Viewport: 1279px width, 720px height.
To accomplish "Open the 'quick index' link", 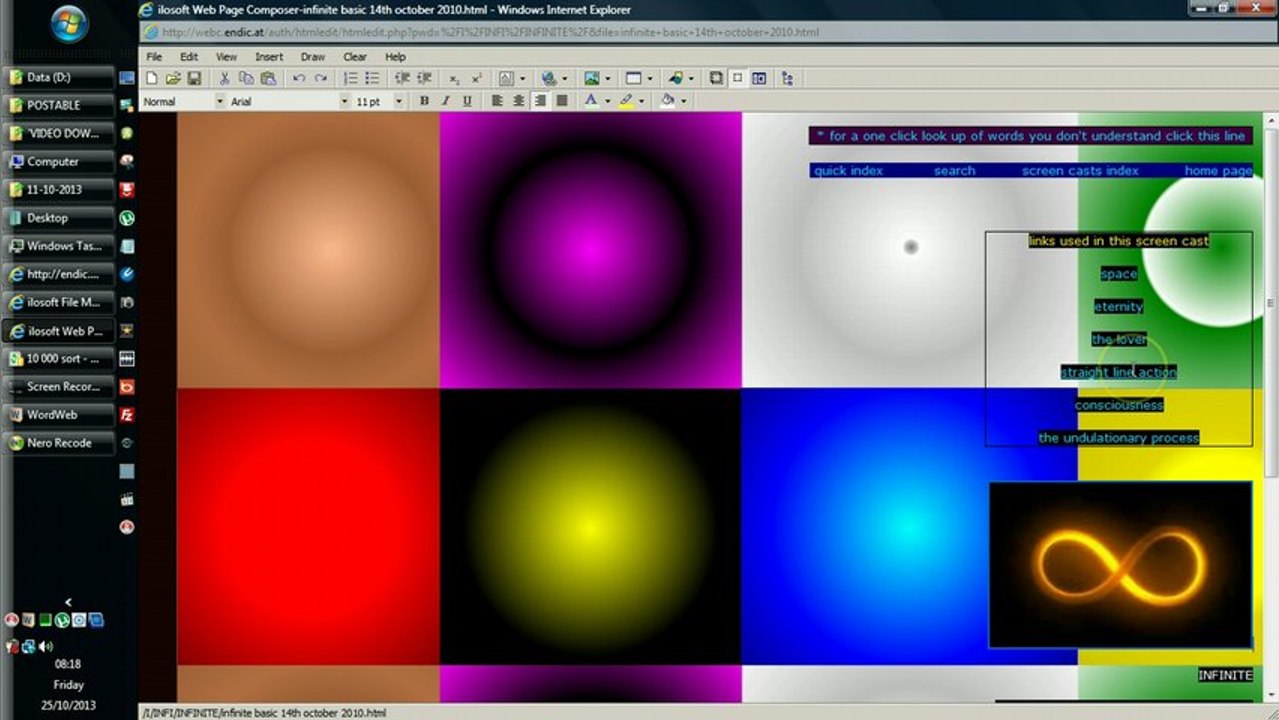I will (x=849, y=171).
